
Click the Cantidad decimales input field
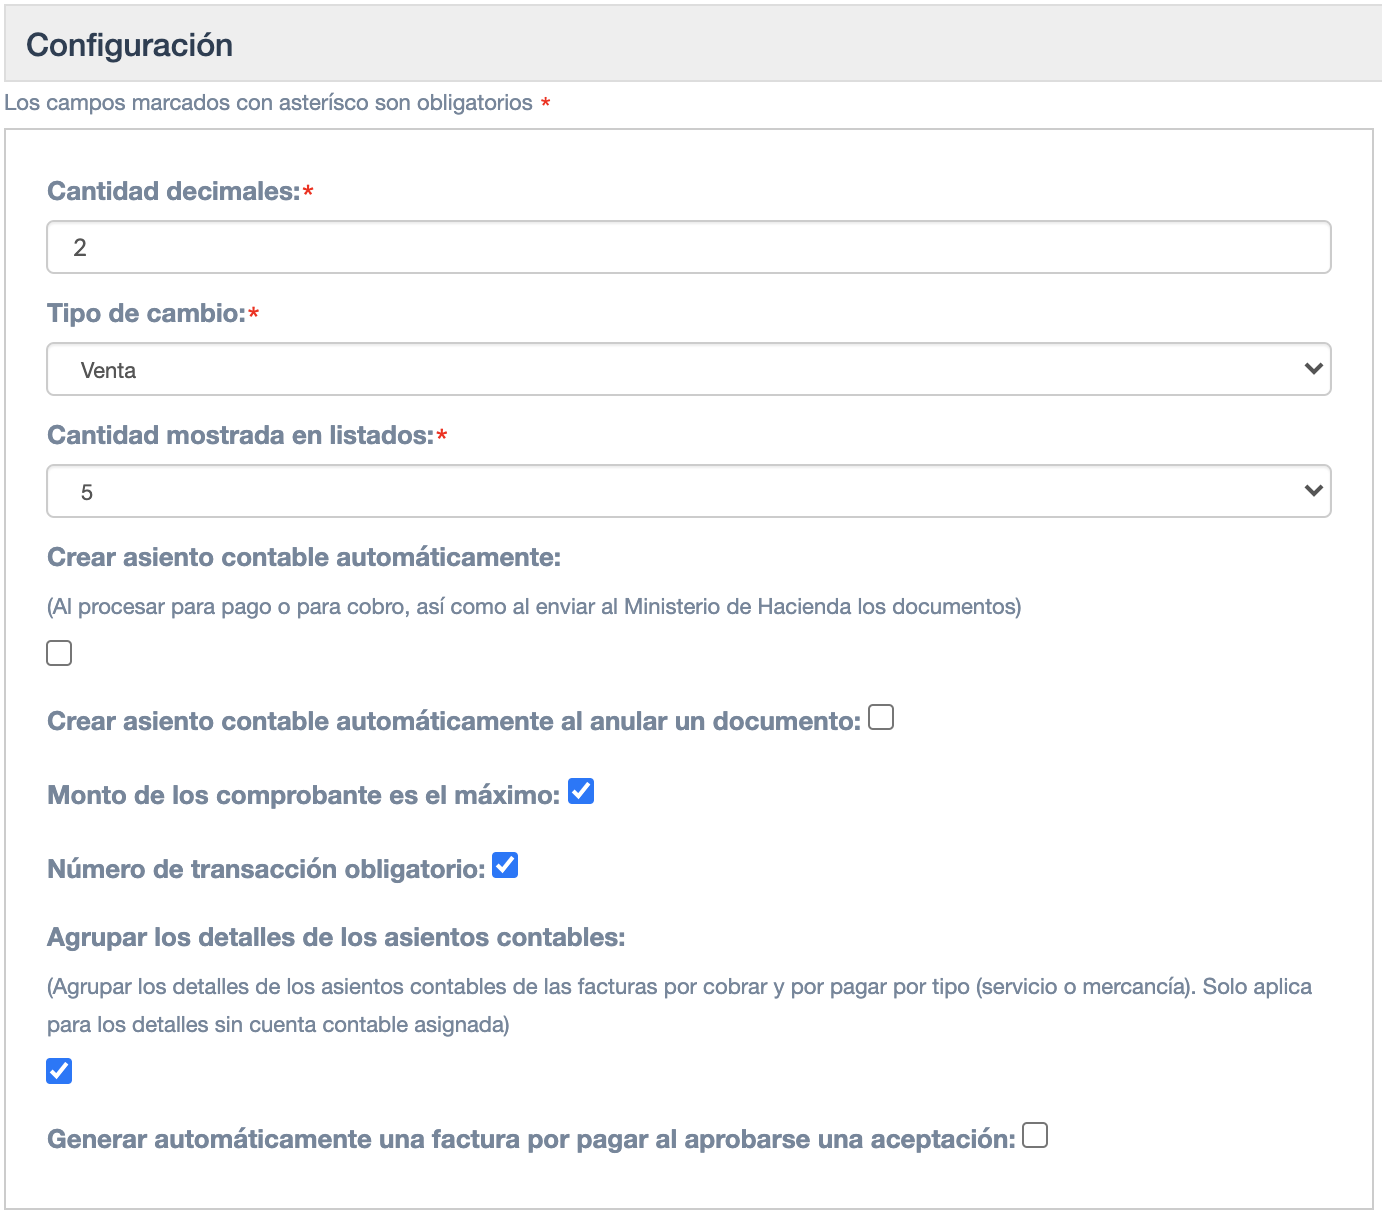pos(688,247)
